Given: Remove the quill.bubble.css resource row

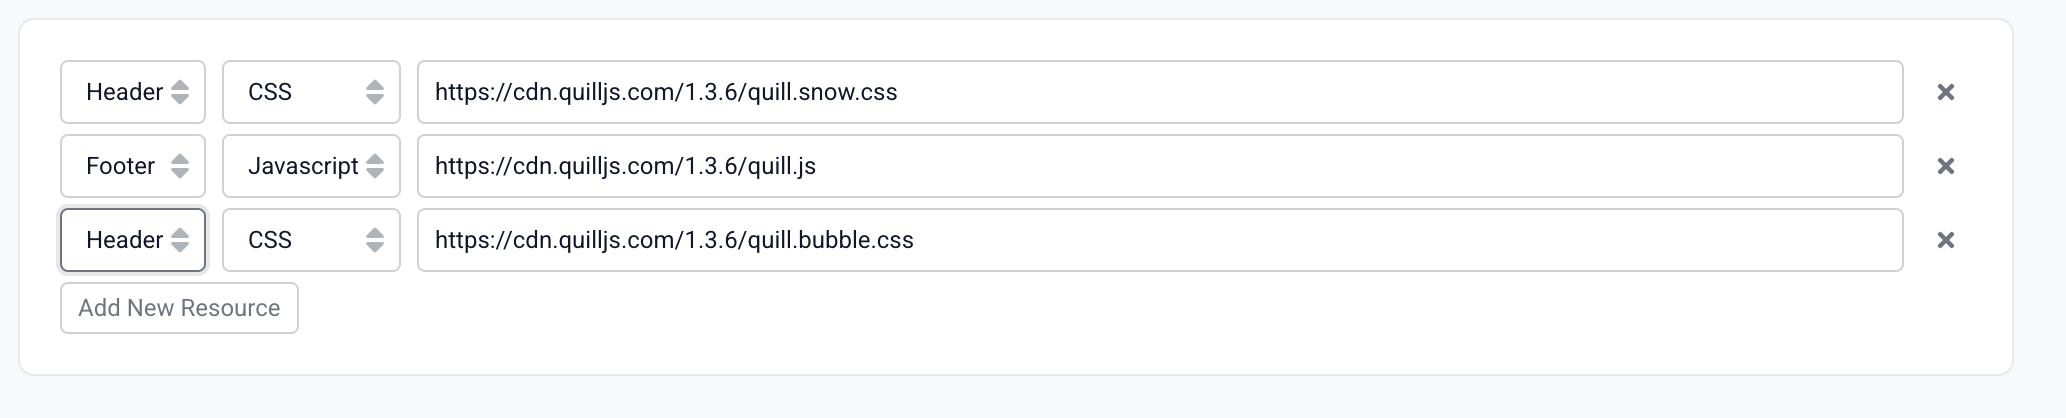Looking at the screenshot, I should pos(1945,240).
